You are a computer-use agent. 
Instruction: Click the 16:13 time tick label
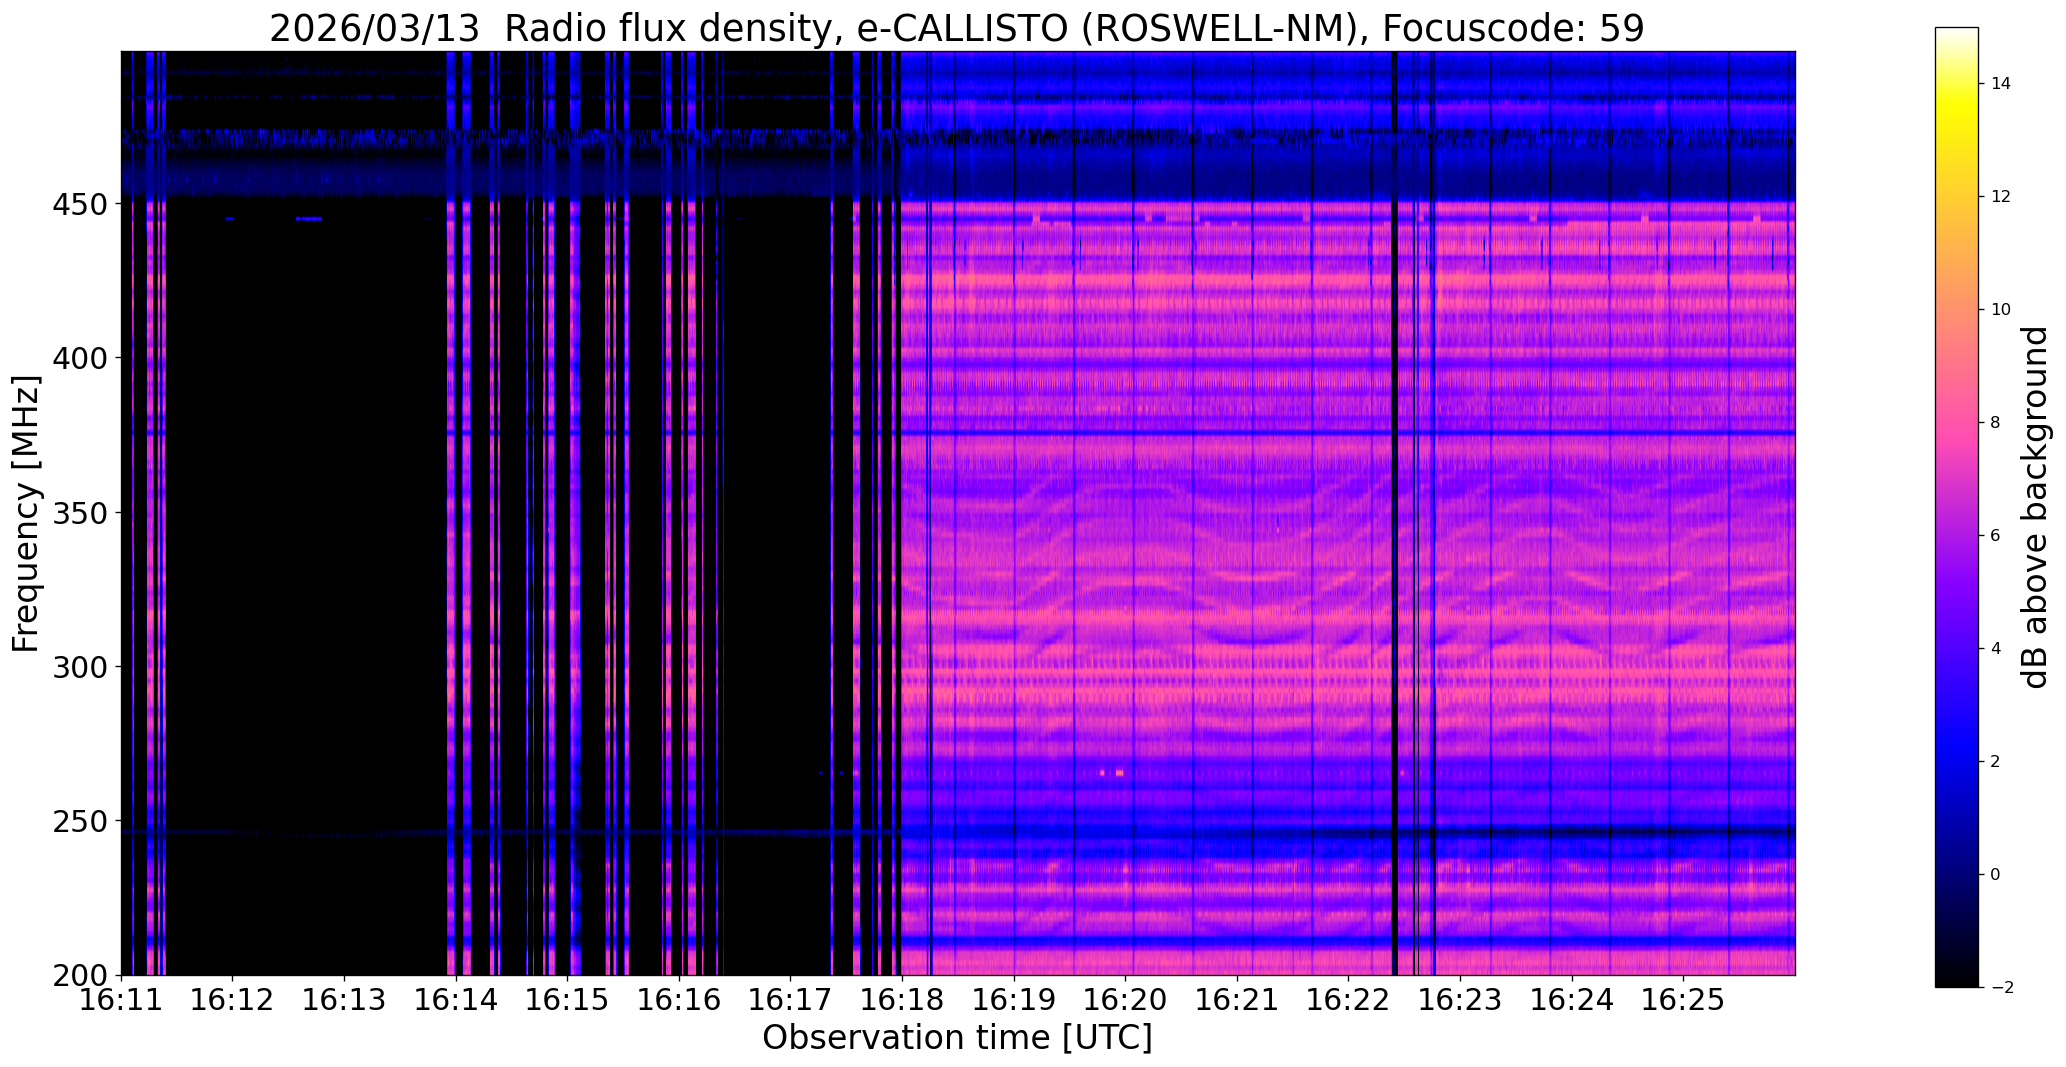pos(345,999)
